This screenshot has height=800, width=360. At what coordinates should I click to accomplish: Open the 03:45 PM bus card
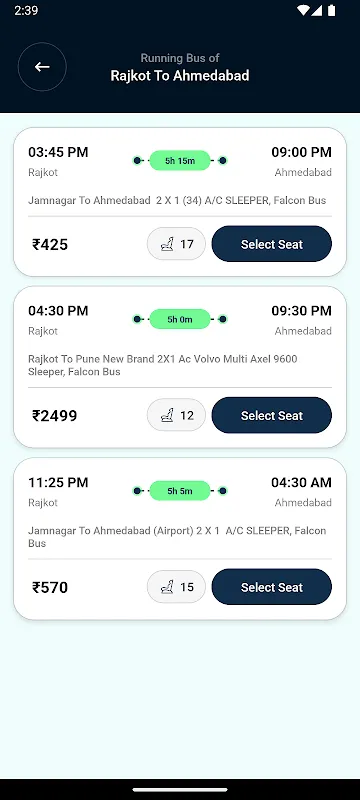(180, 202)
